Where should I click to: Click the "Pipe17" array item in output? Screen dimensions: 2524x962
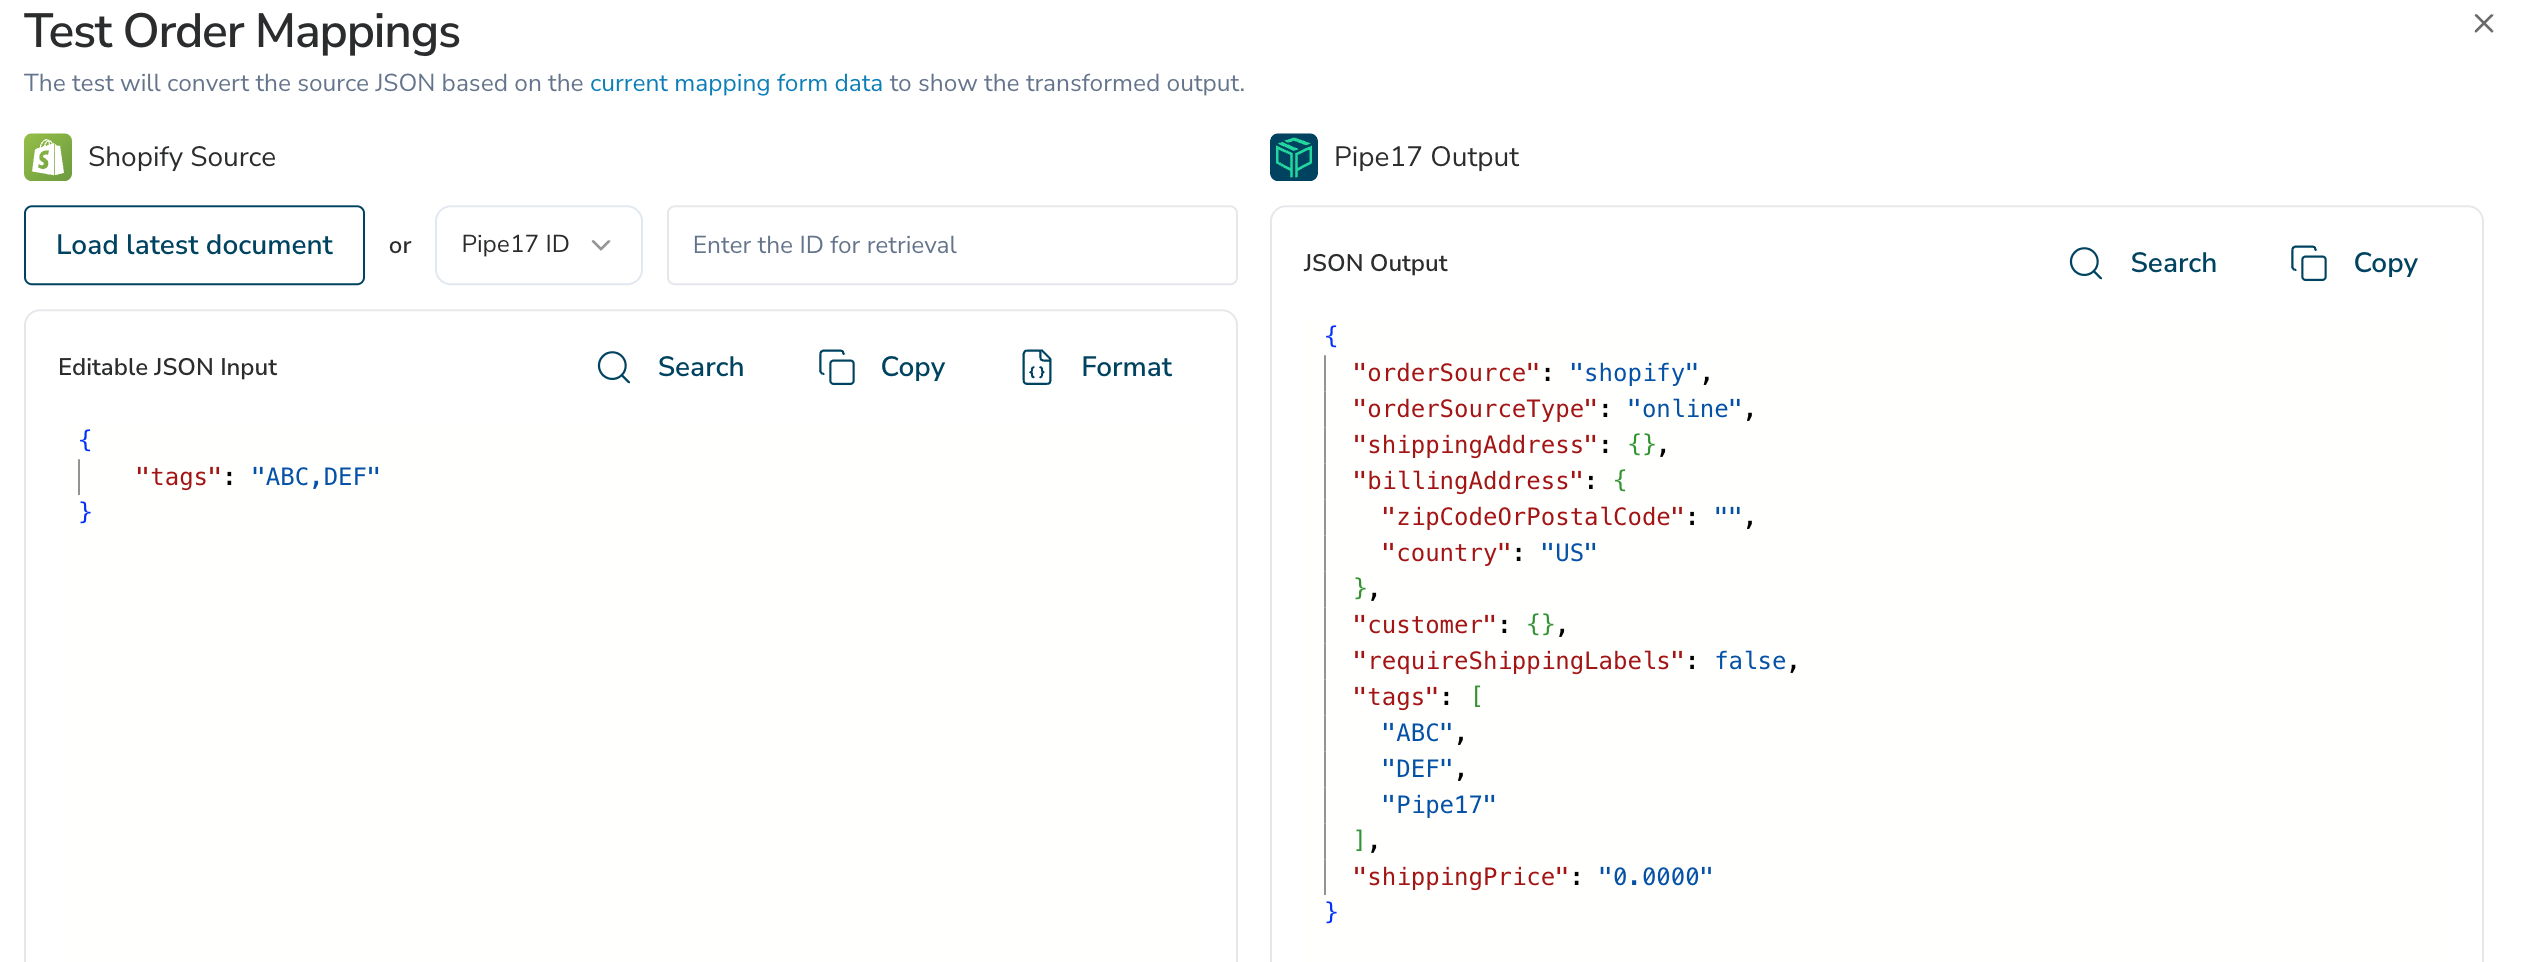tap(1439, 805)
